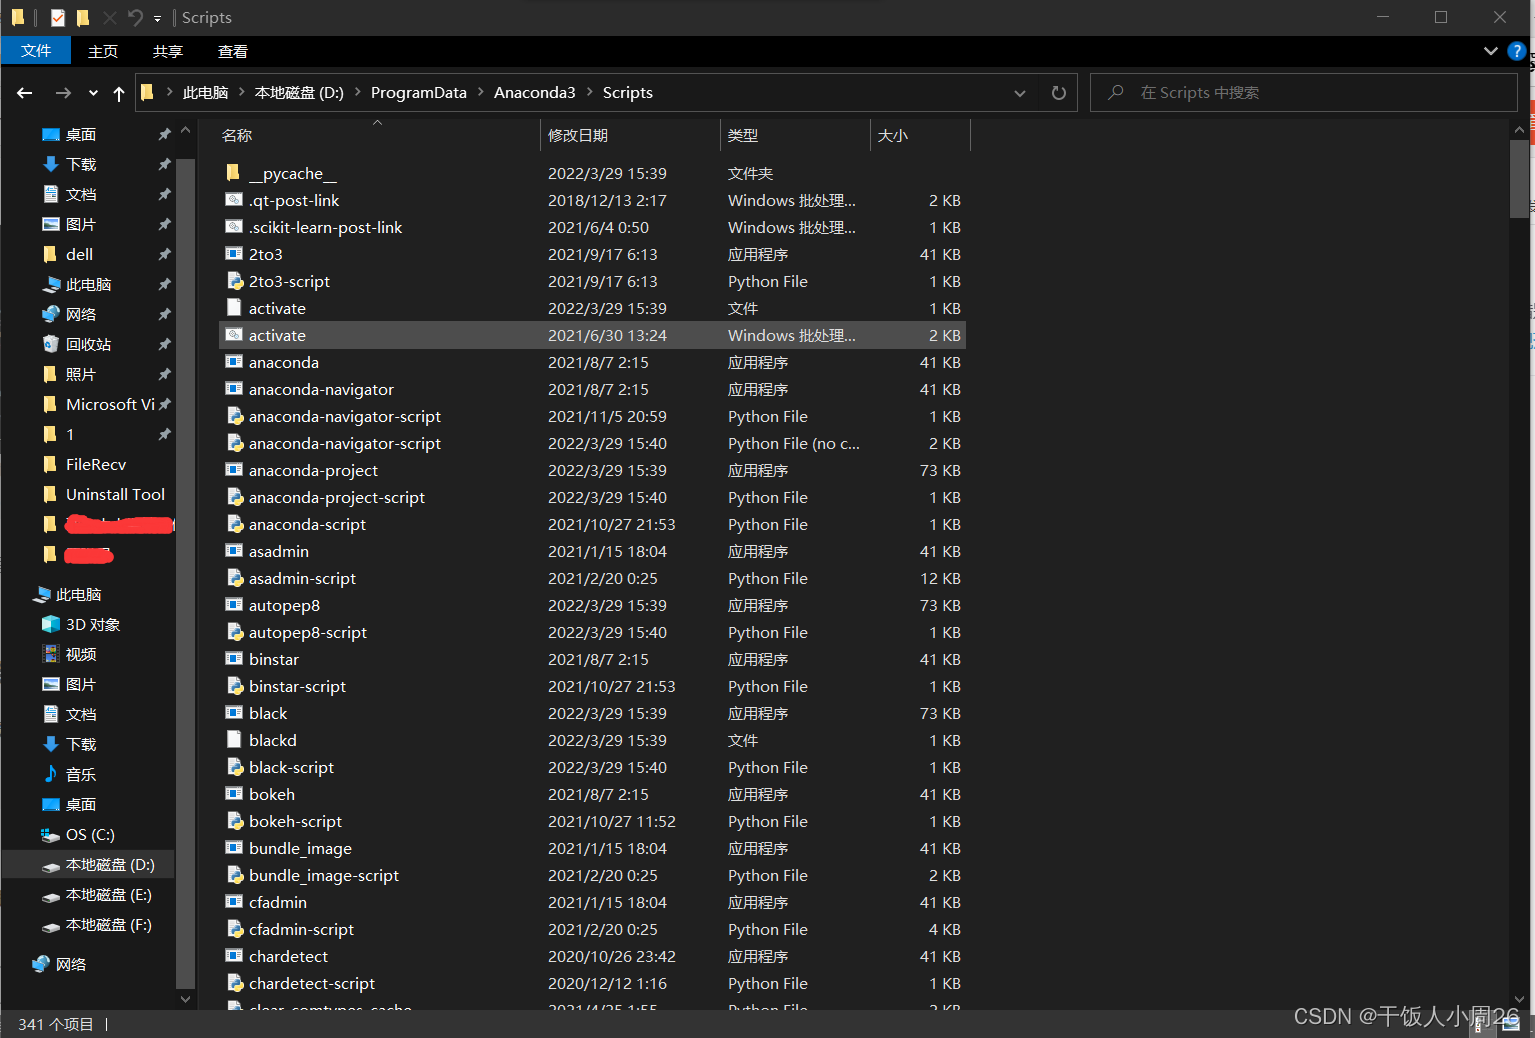Click the 2to3-script Python file icon

(234, 281)
